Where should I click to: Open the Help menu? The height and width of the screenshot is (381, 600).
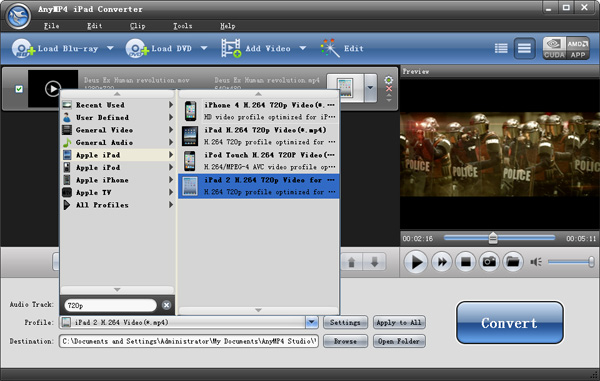click(x=228, y=26)
